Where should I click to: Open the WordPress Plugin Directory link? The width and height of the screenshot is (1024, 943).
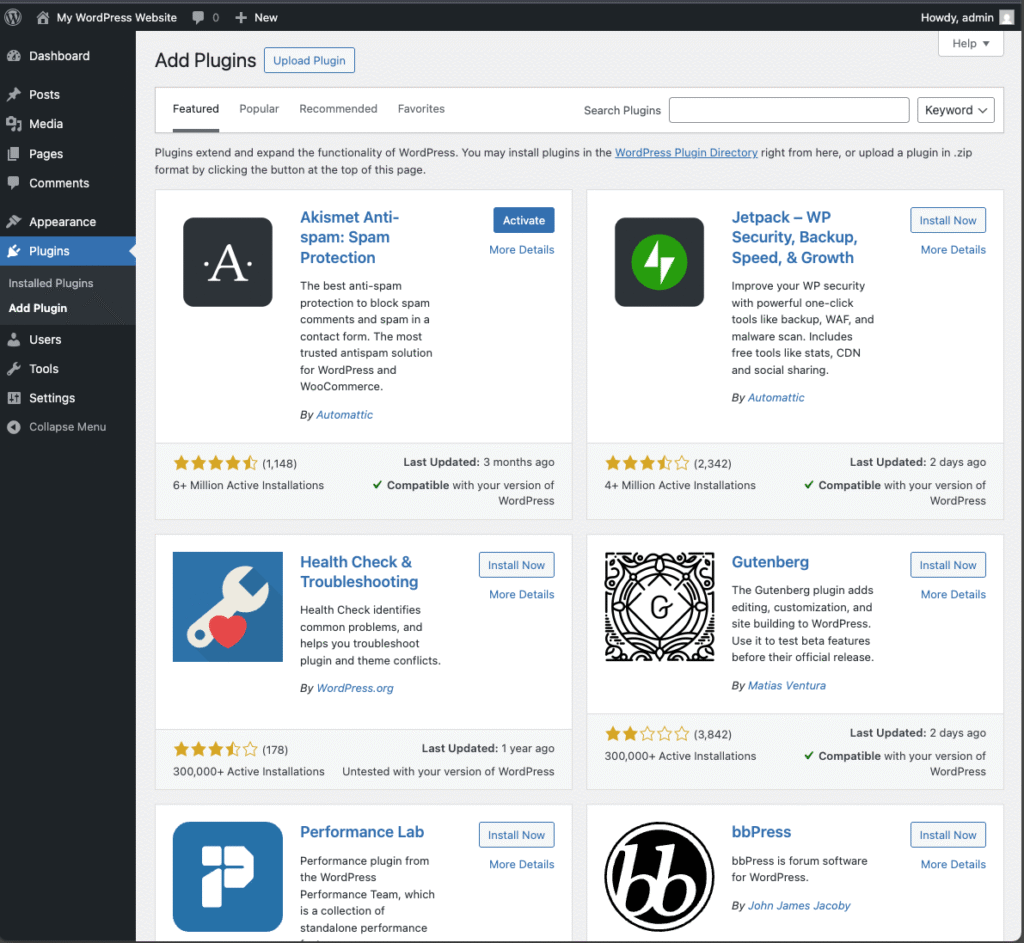[686, 153]
